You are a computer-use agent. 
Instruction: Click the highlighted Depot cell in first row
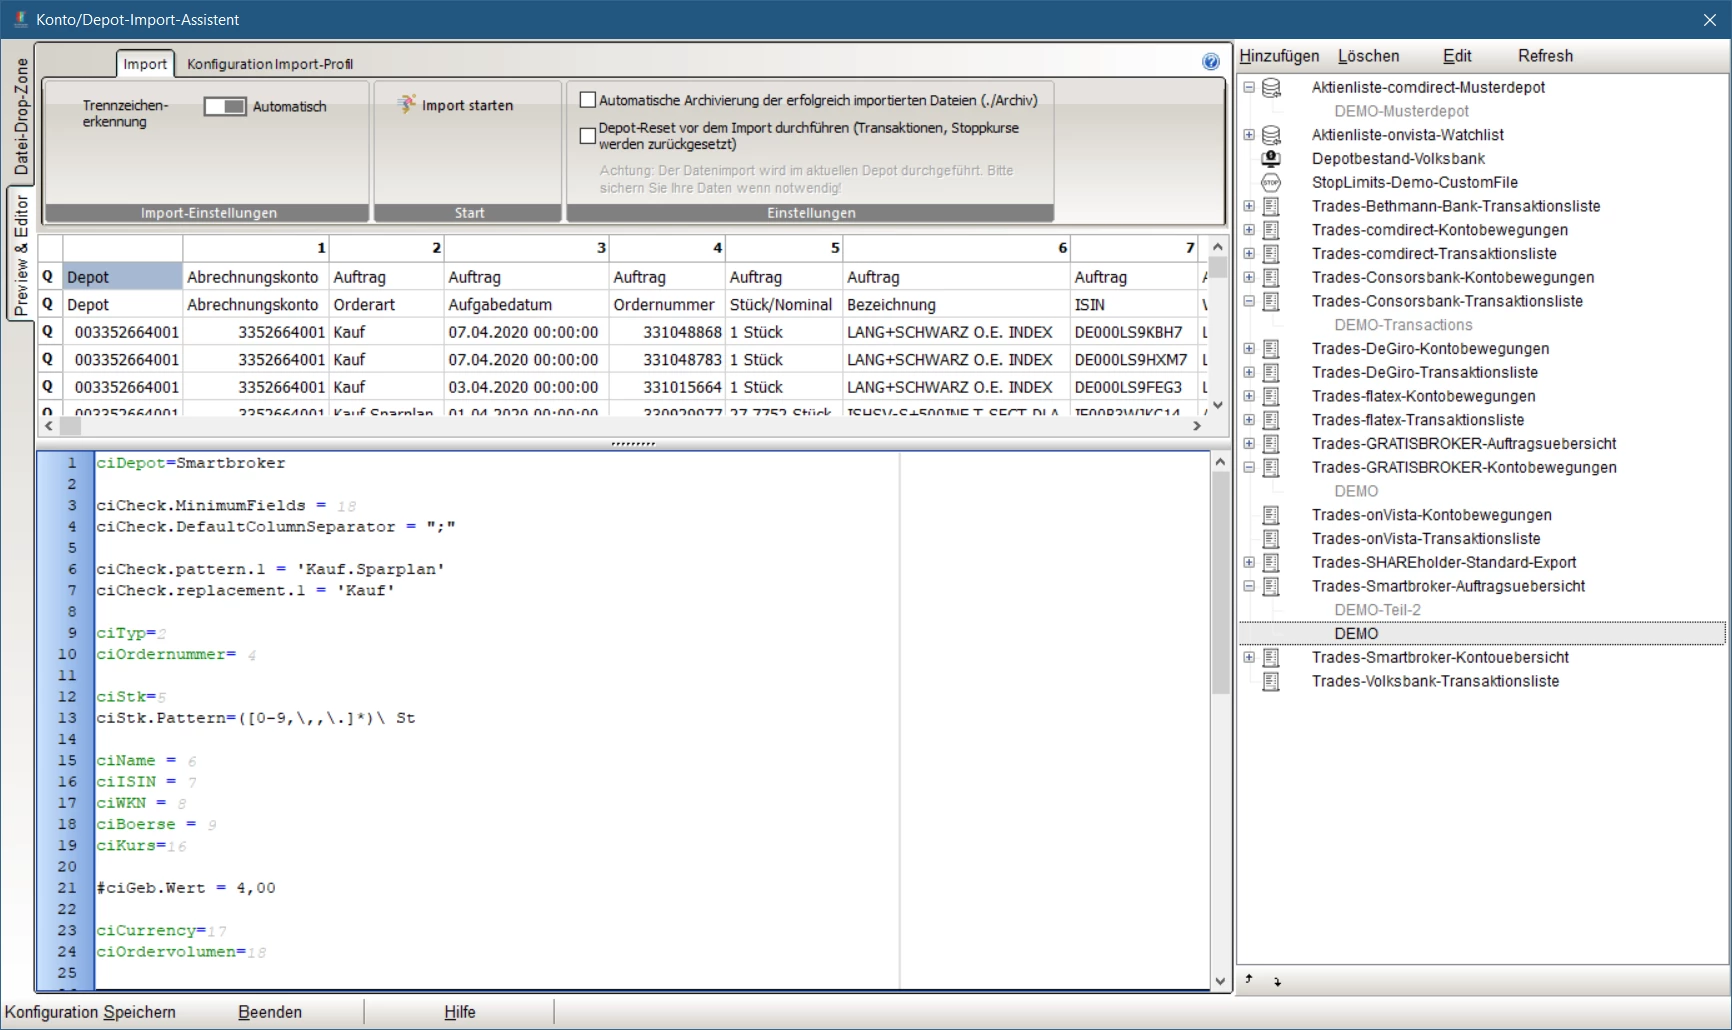(122, 277)
